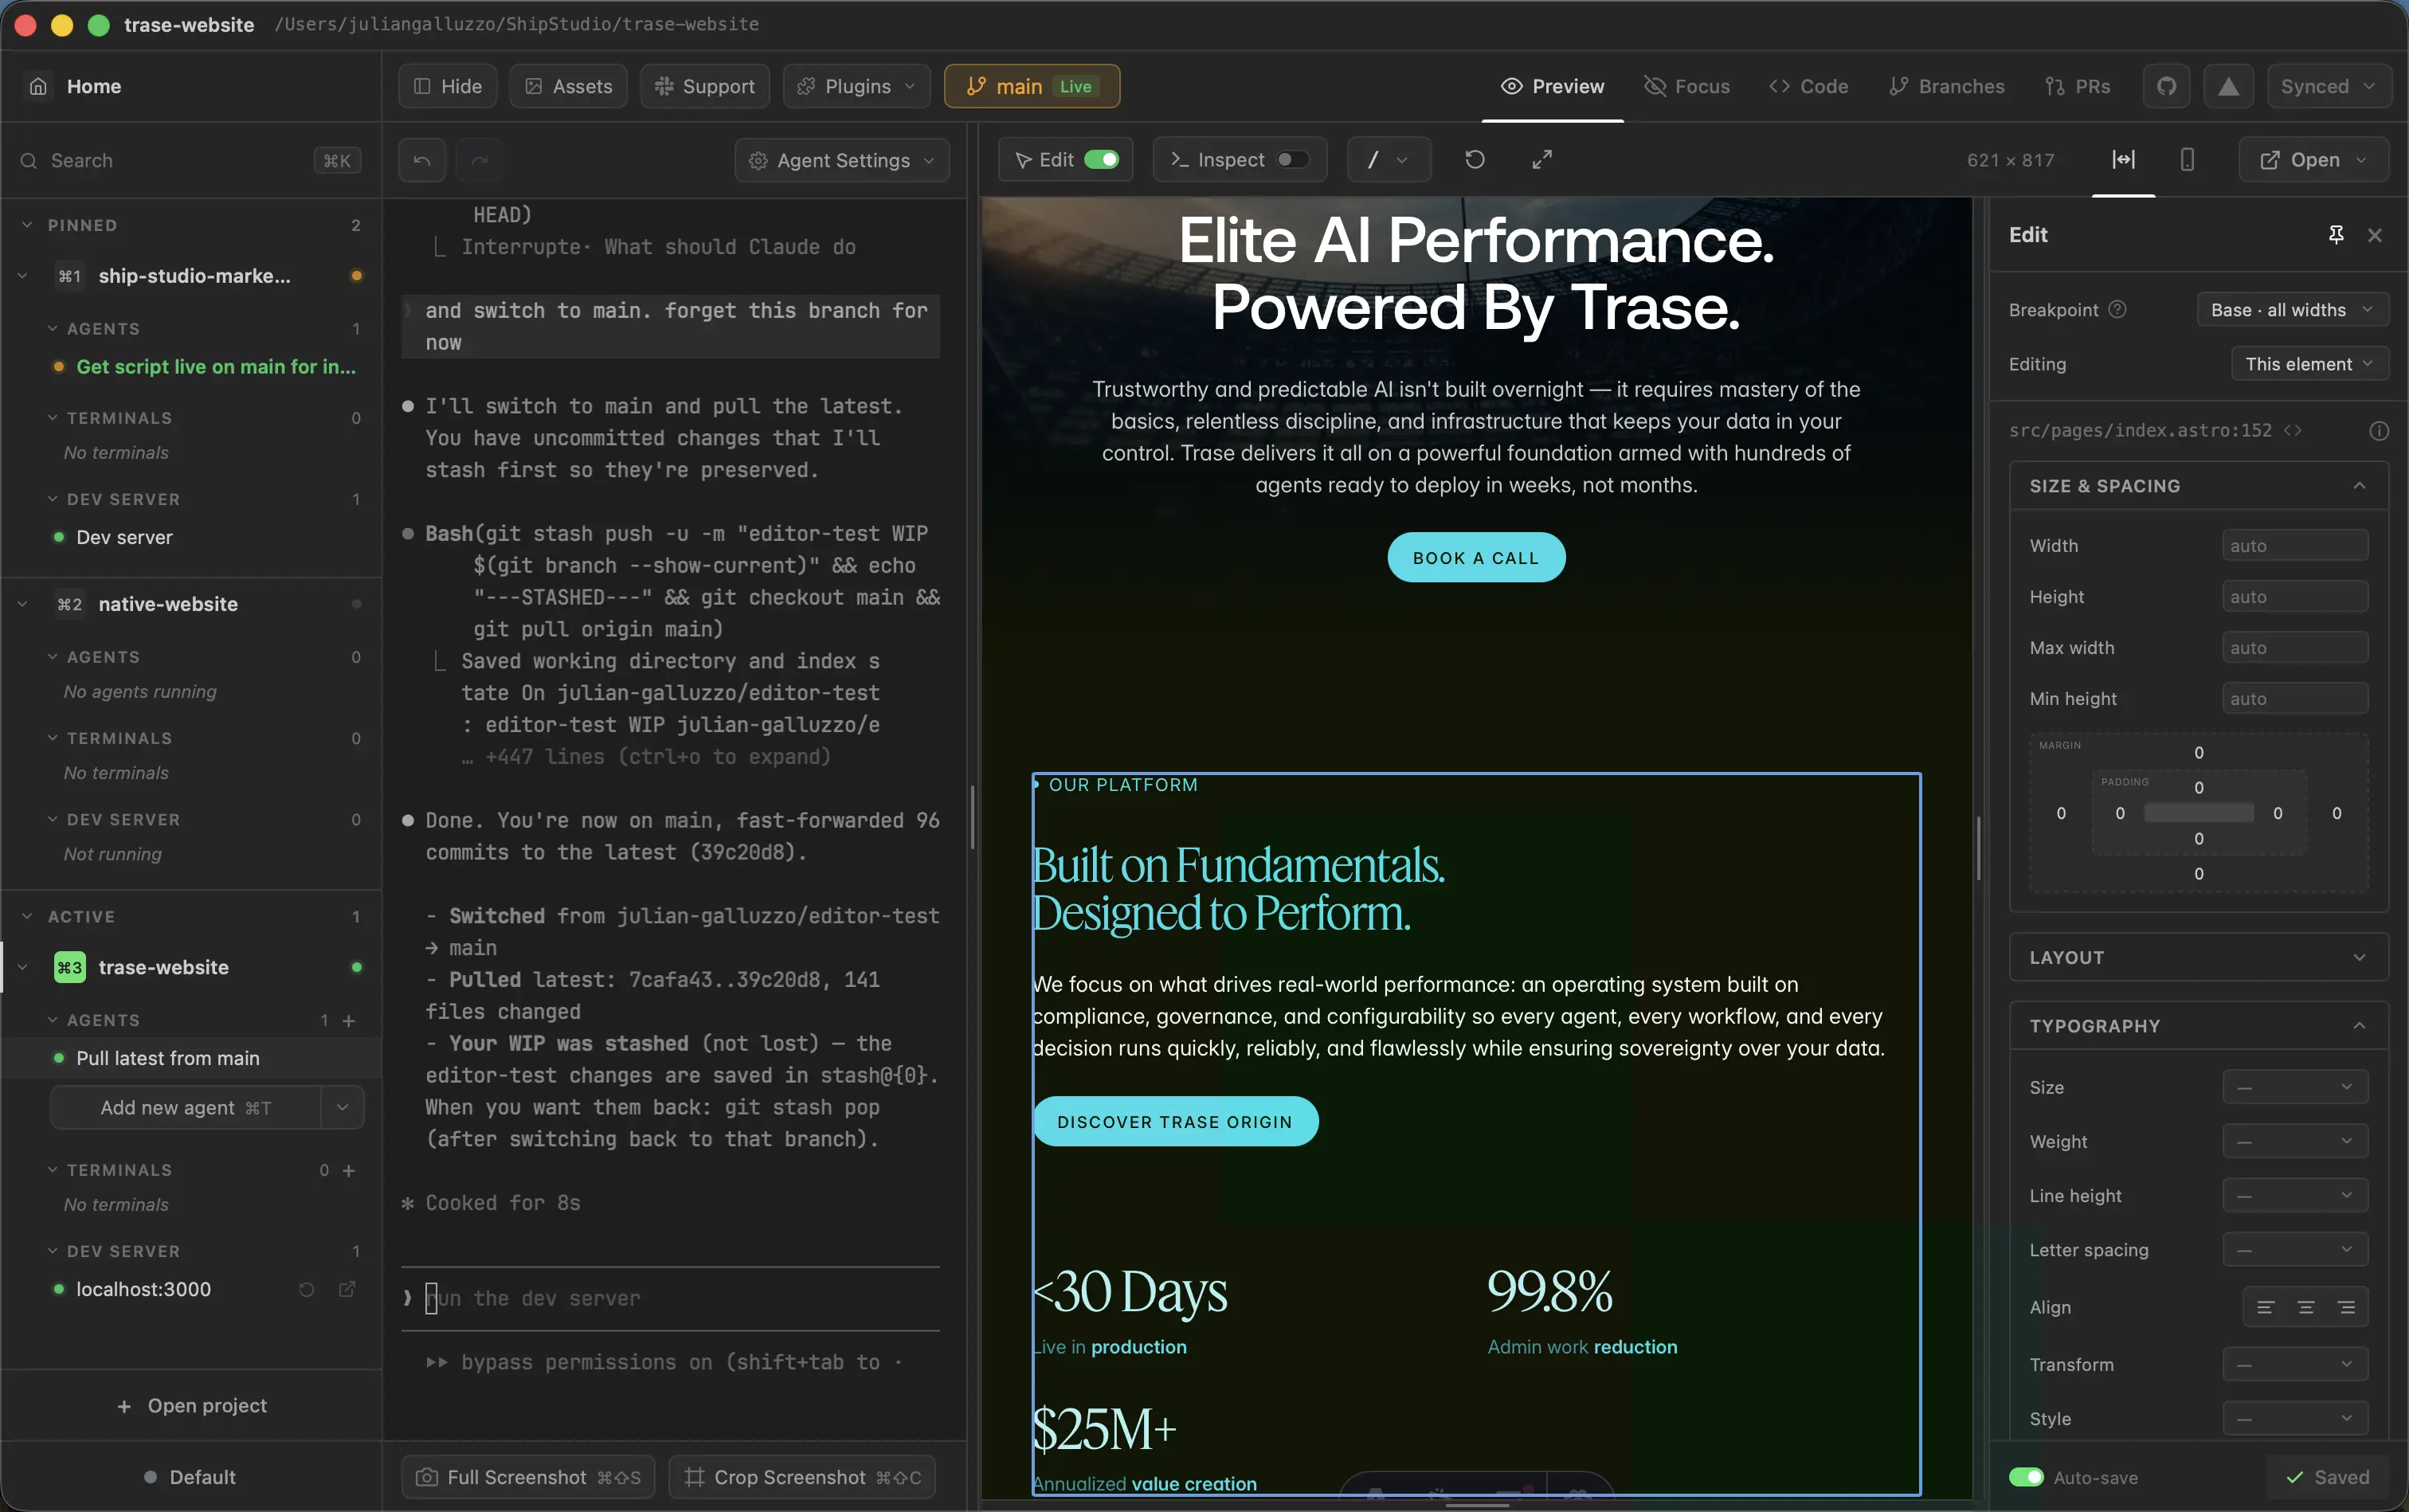Click the search magnifier icon
The height and width of the screenshot is (1512, 2409).
tap(29, 160)
